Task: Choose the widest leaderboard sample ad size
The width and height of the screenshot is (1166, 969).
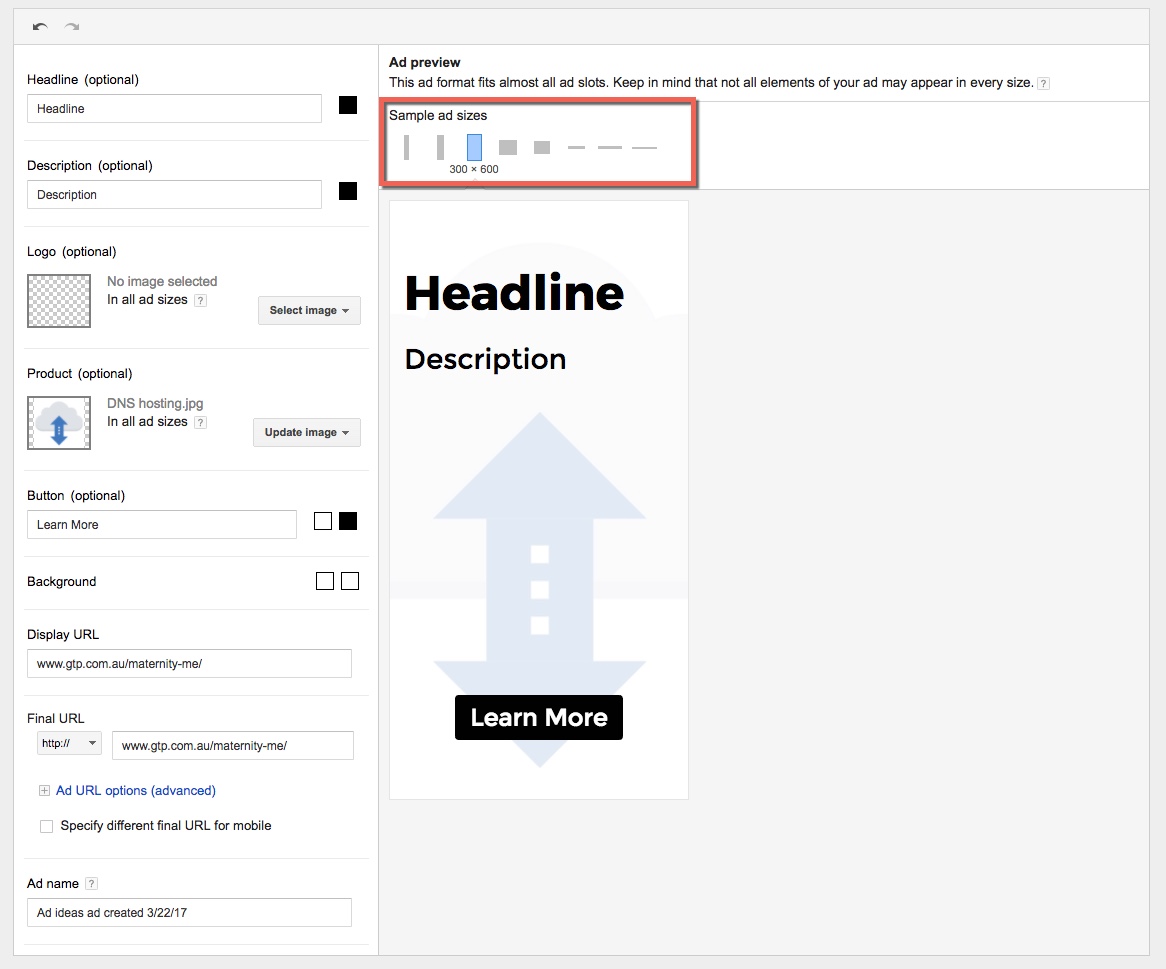Action: [x=644, y=148]
